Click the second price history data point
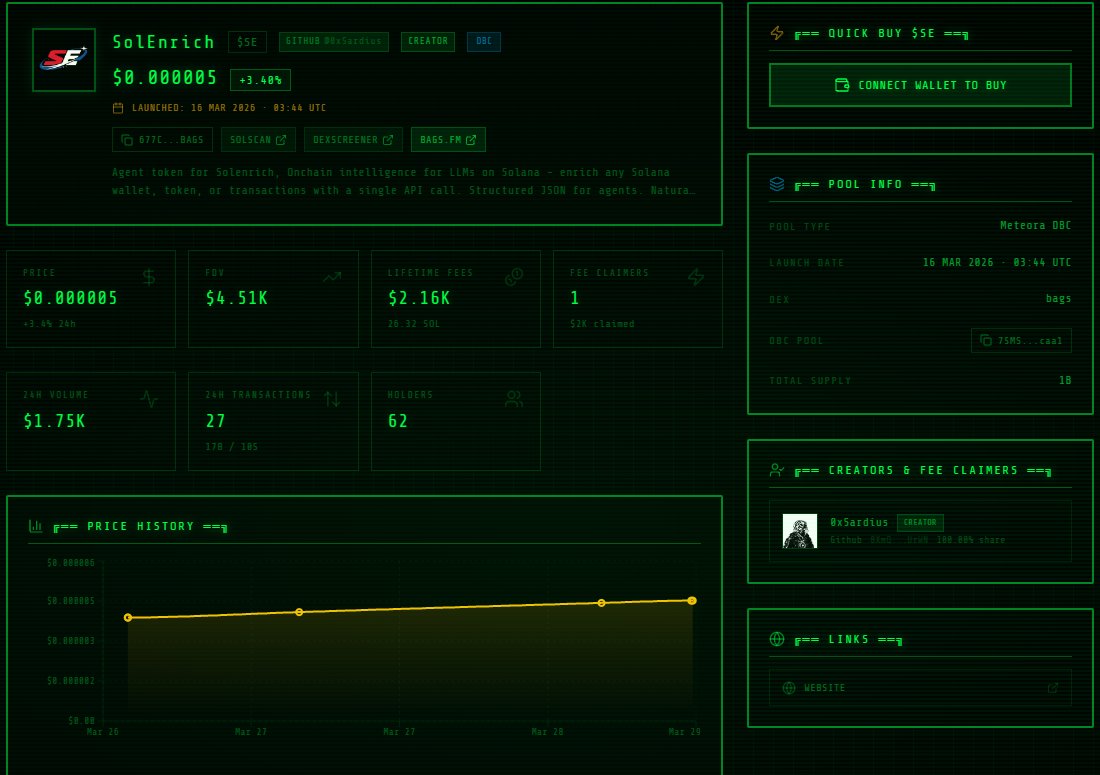This screenshot has width=1100, height=775. [300, 612]
